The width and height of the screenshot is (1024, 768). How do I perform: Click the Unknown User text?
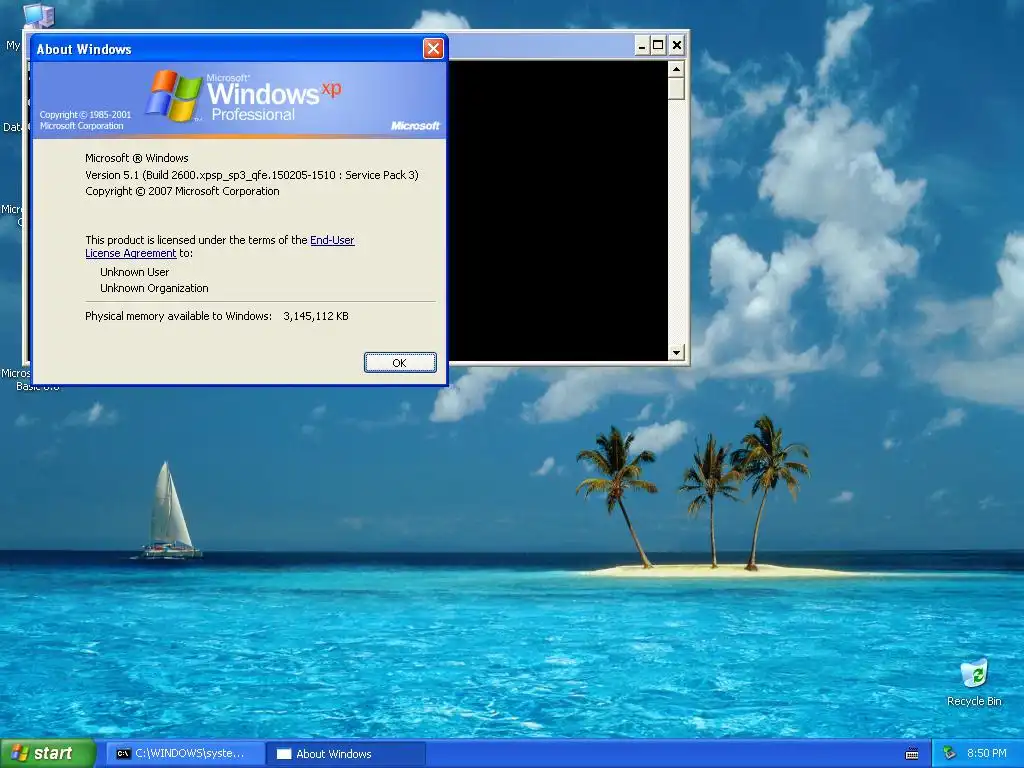coord(135,272)
